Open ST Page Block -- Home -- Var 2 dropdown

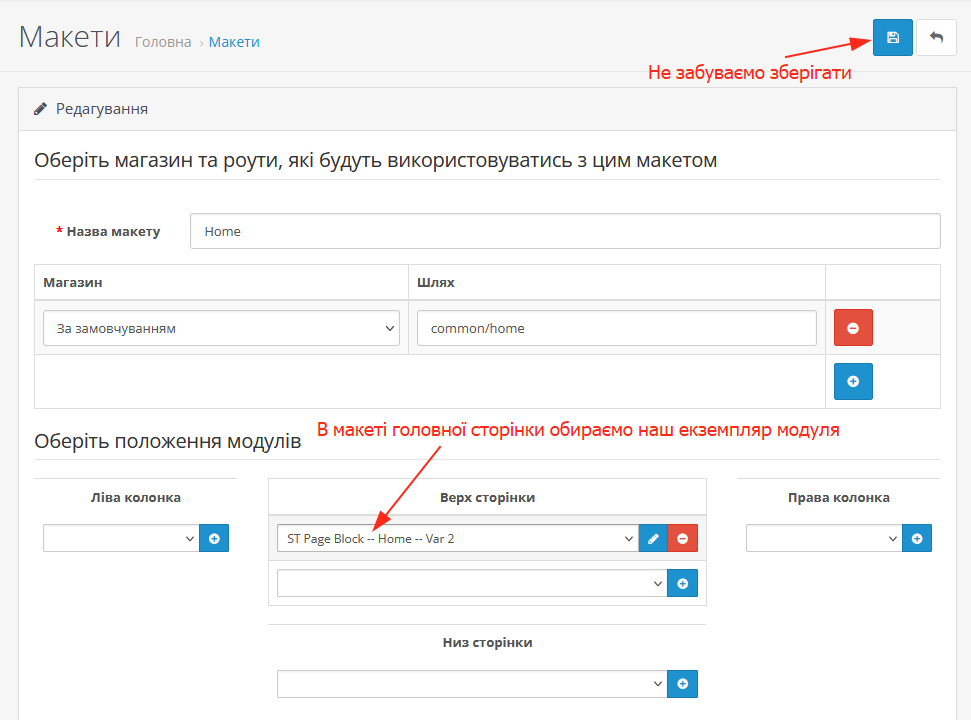click(x=458, y=539)
